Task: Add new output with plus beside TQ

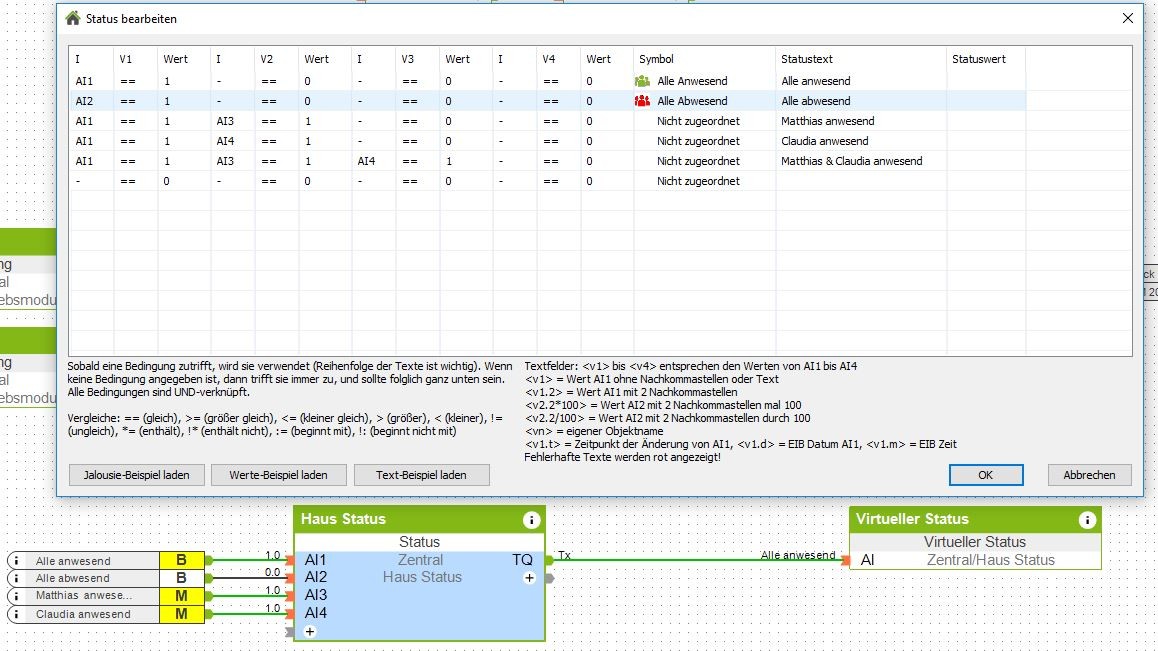Action: 530,578
